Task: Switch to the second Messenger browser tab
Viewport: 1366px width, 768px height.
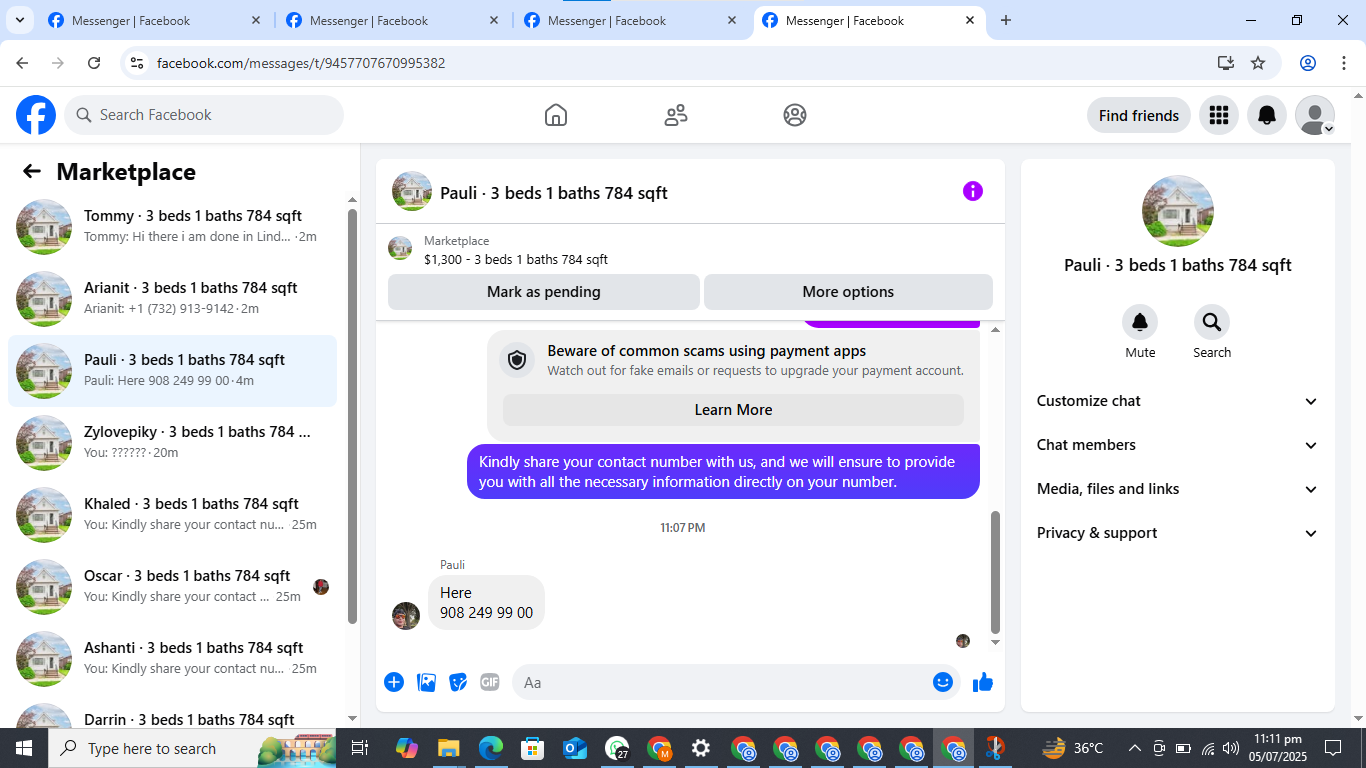Action: pos(393,20)
